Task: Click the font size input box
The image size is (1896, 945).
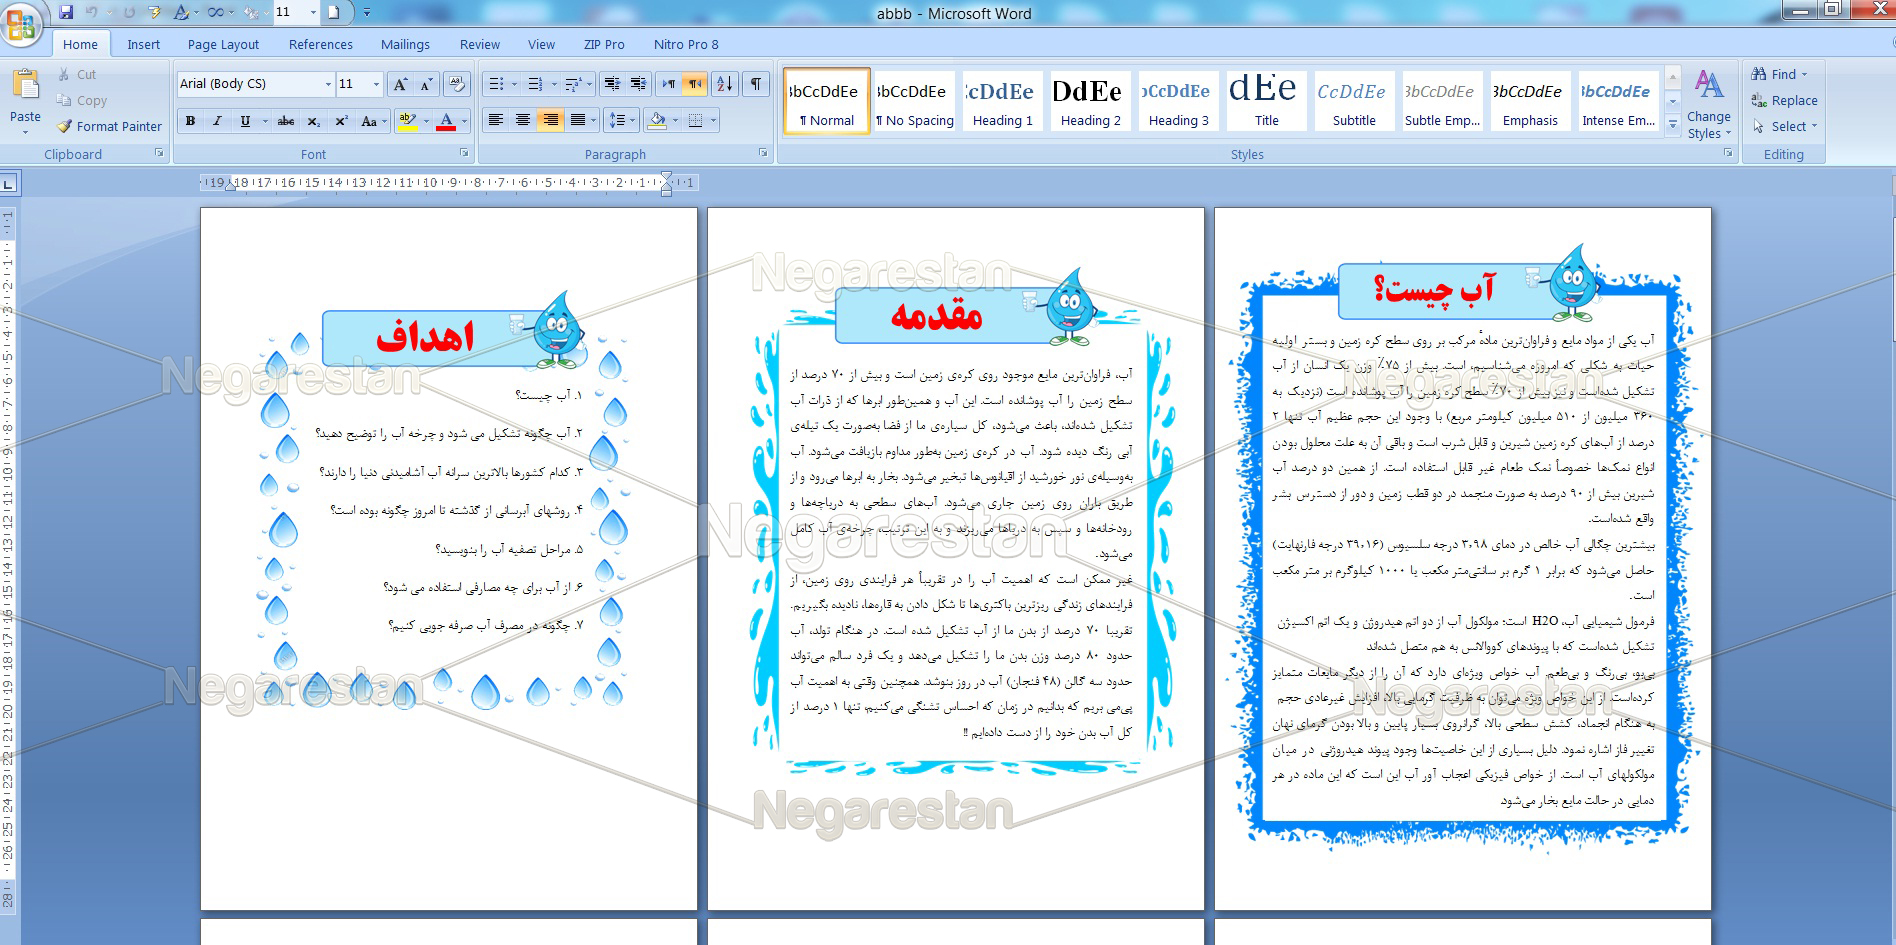Action: [351, 84]
